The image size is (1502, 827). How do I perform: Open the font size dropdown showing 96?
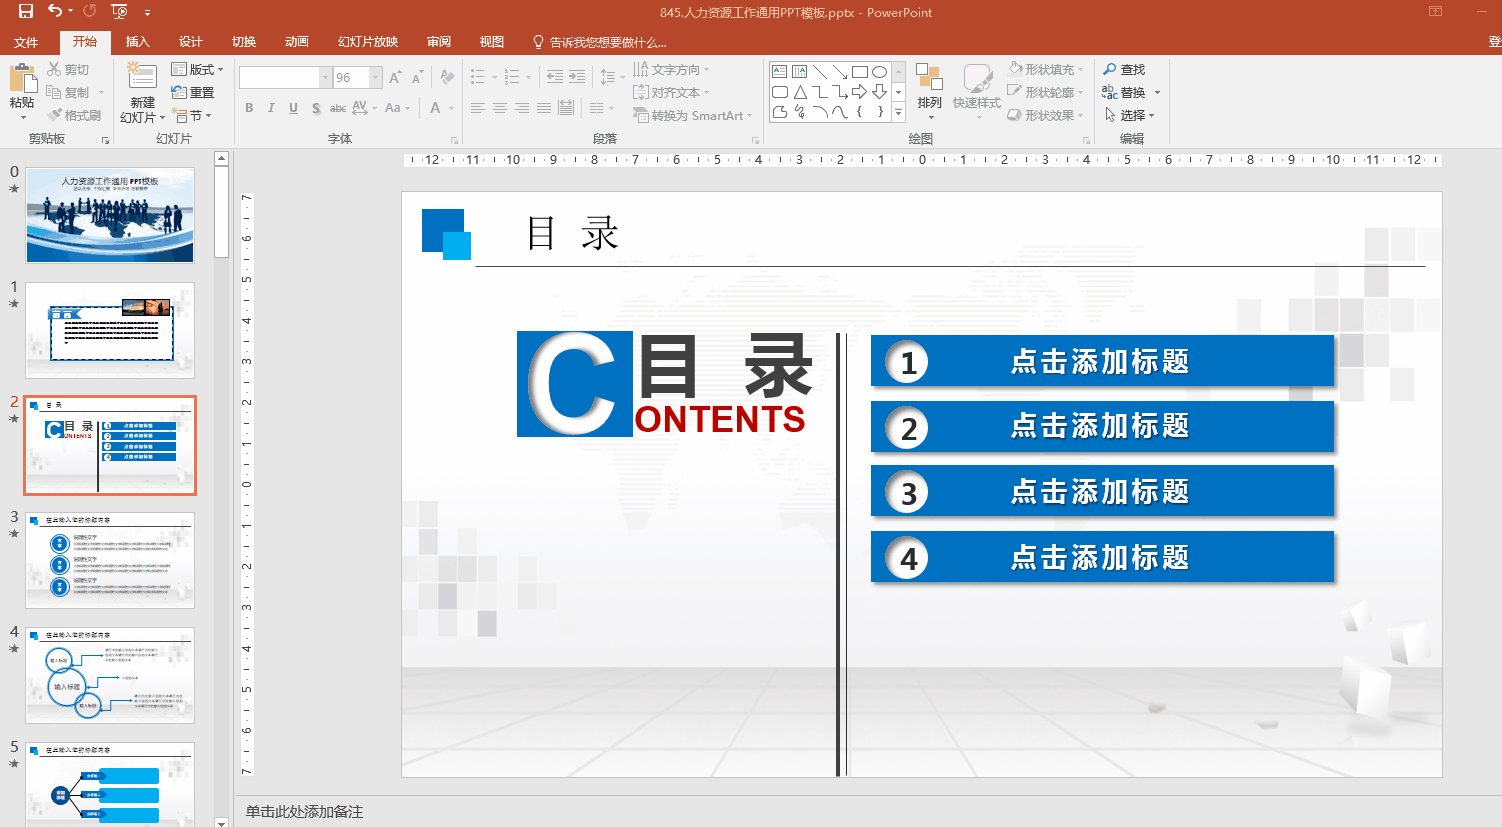(376, 78)
